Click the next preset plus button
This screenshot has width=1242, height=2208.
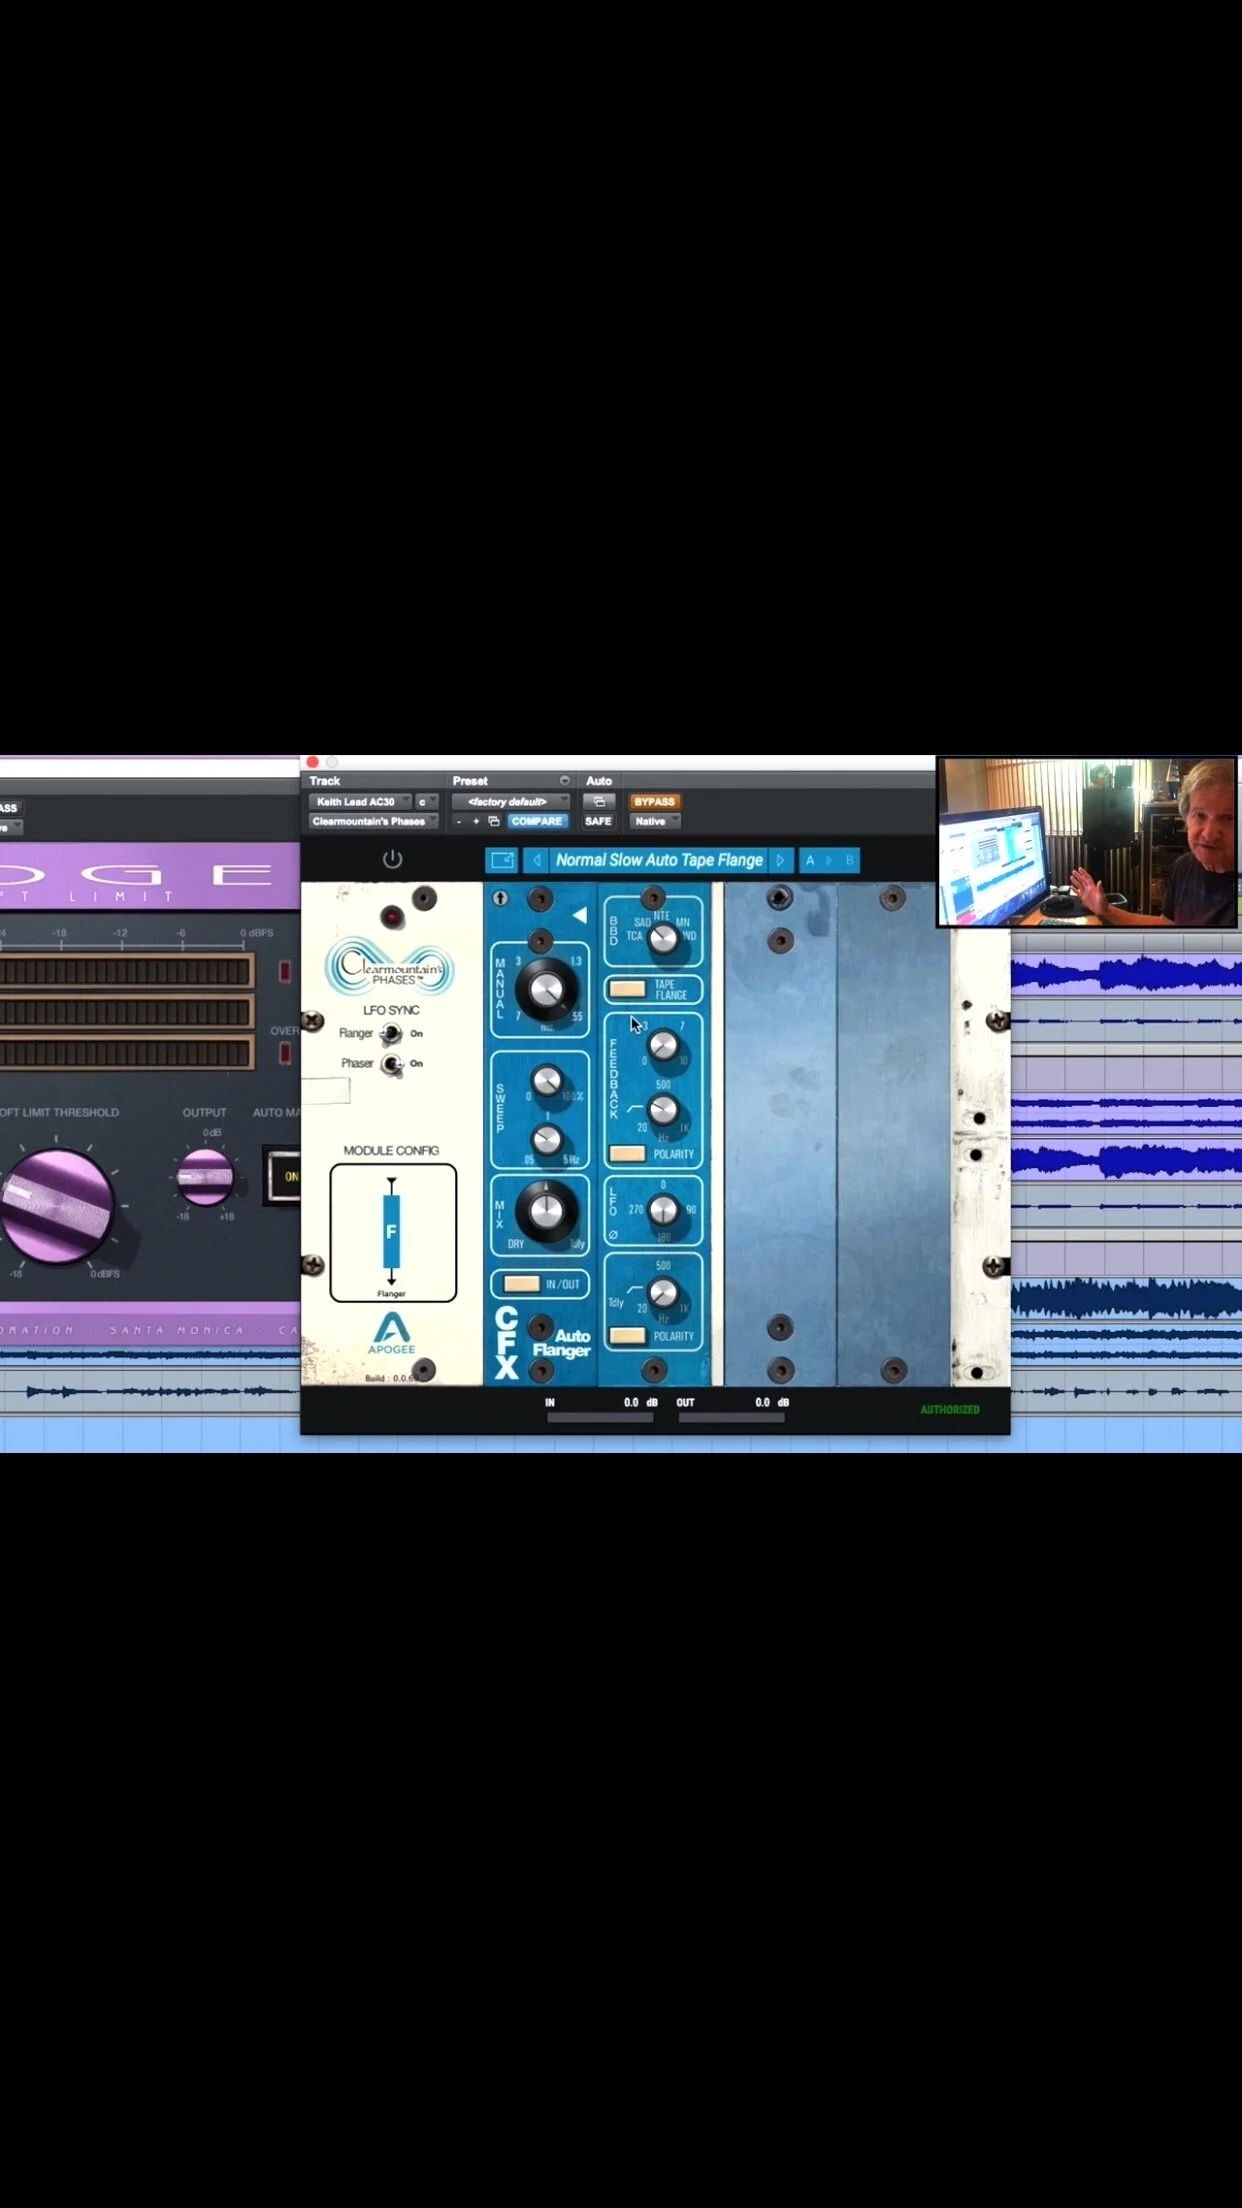[x=476, y=822]
